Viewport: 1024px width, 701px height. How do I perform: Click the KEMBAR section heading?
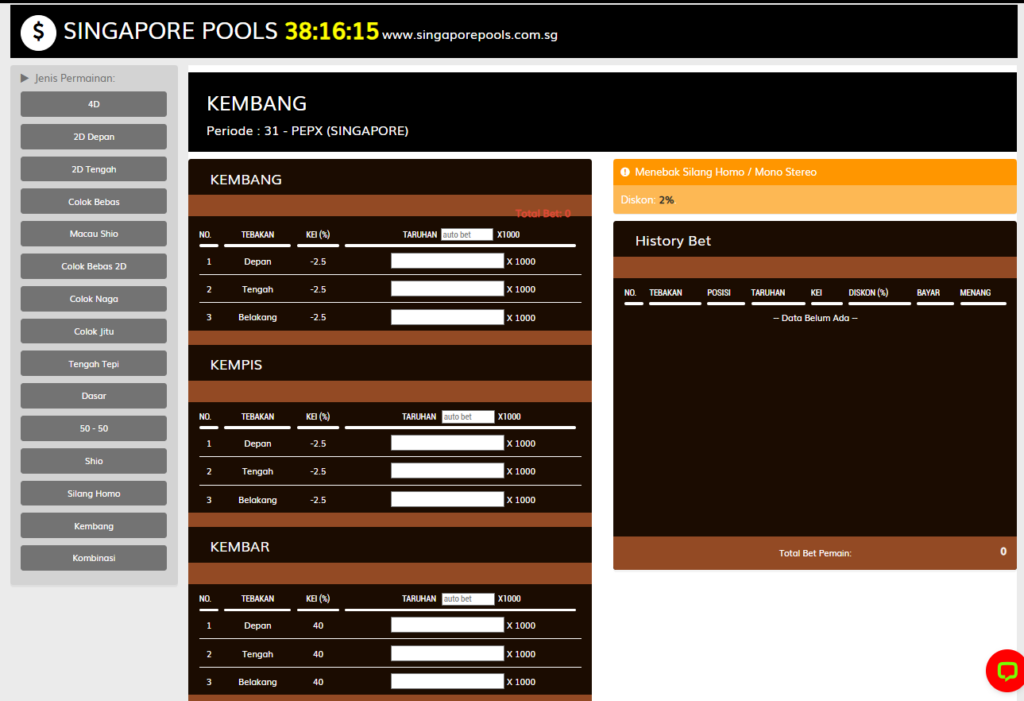(240, 547)
